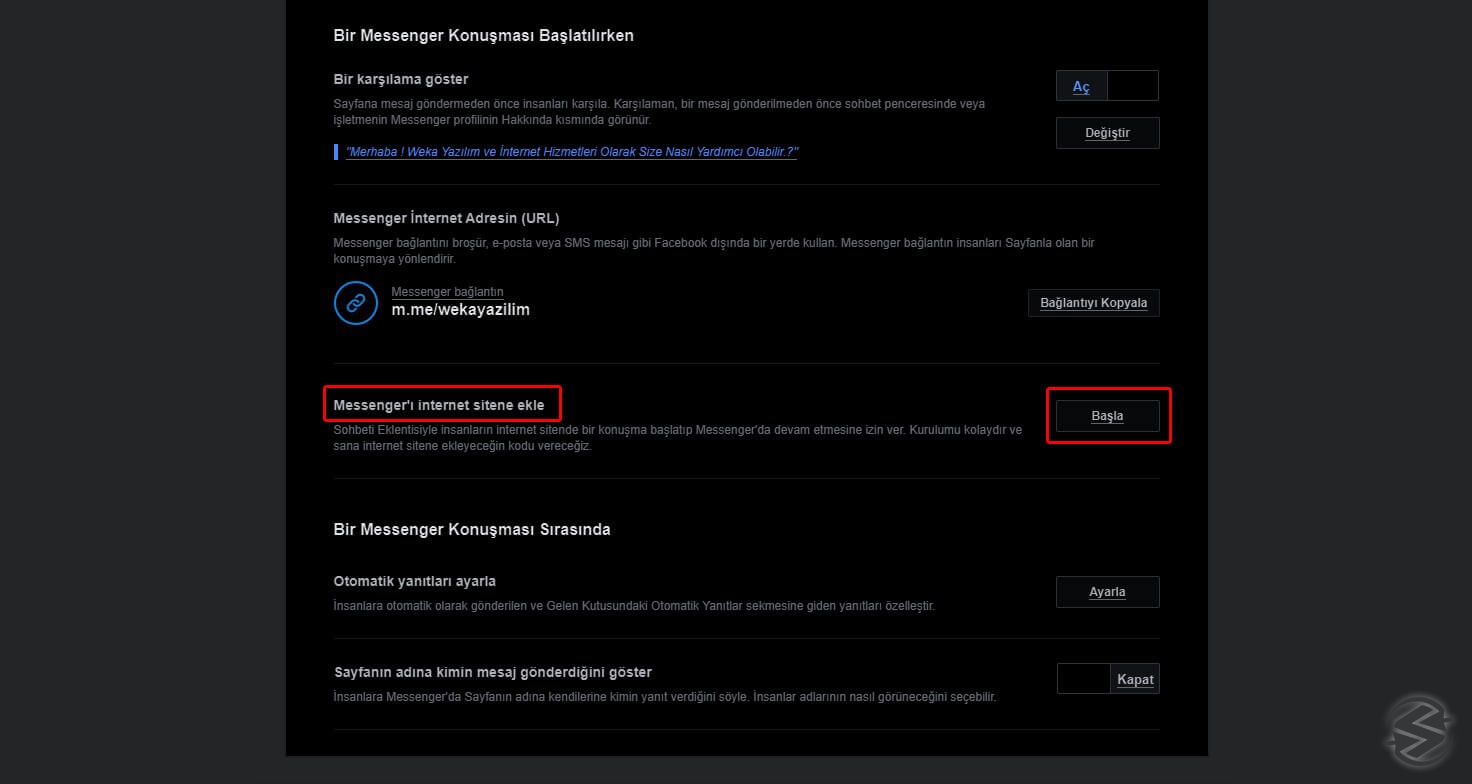1472x784 pixels.
Task: Click the blue Messenger link chain icon
Action: 355,302
